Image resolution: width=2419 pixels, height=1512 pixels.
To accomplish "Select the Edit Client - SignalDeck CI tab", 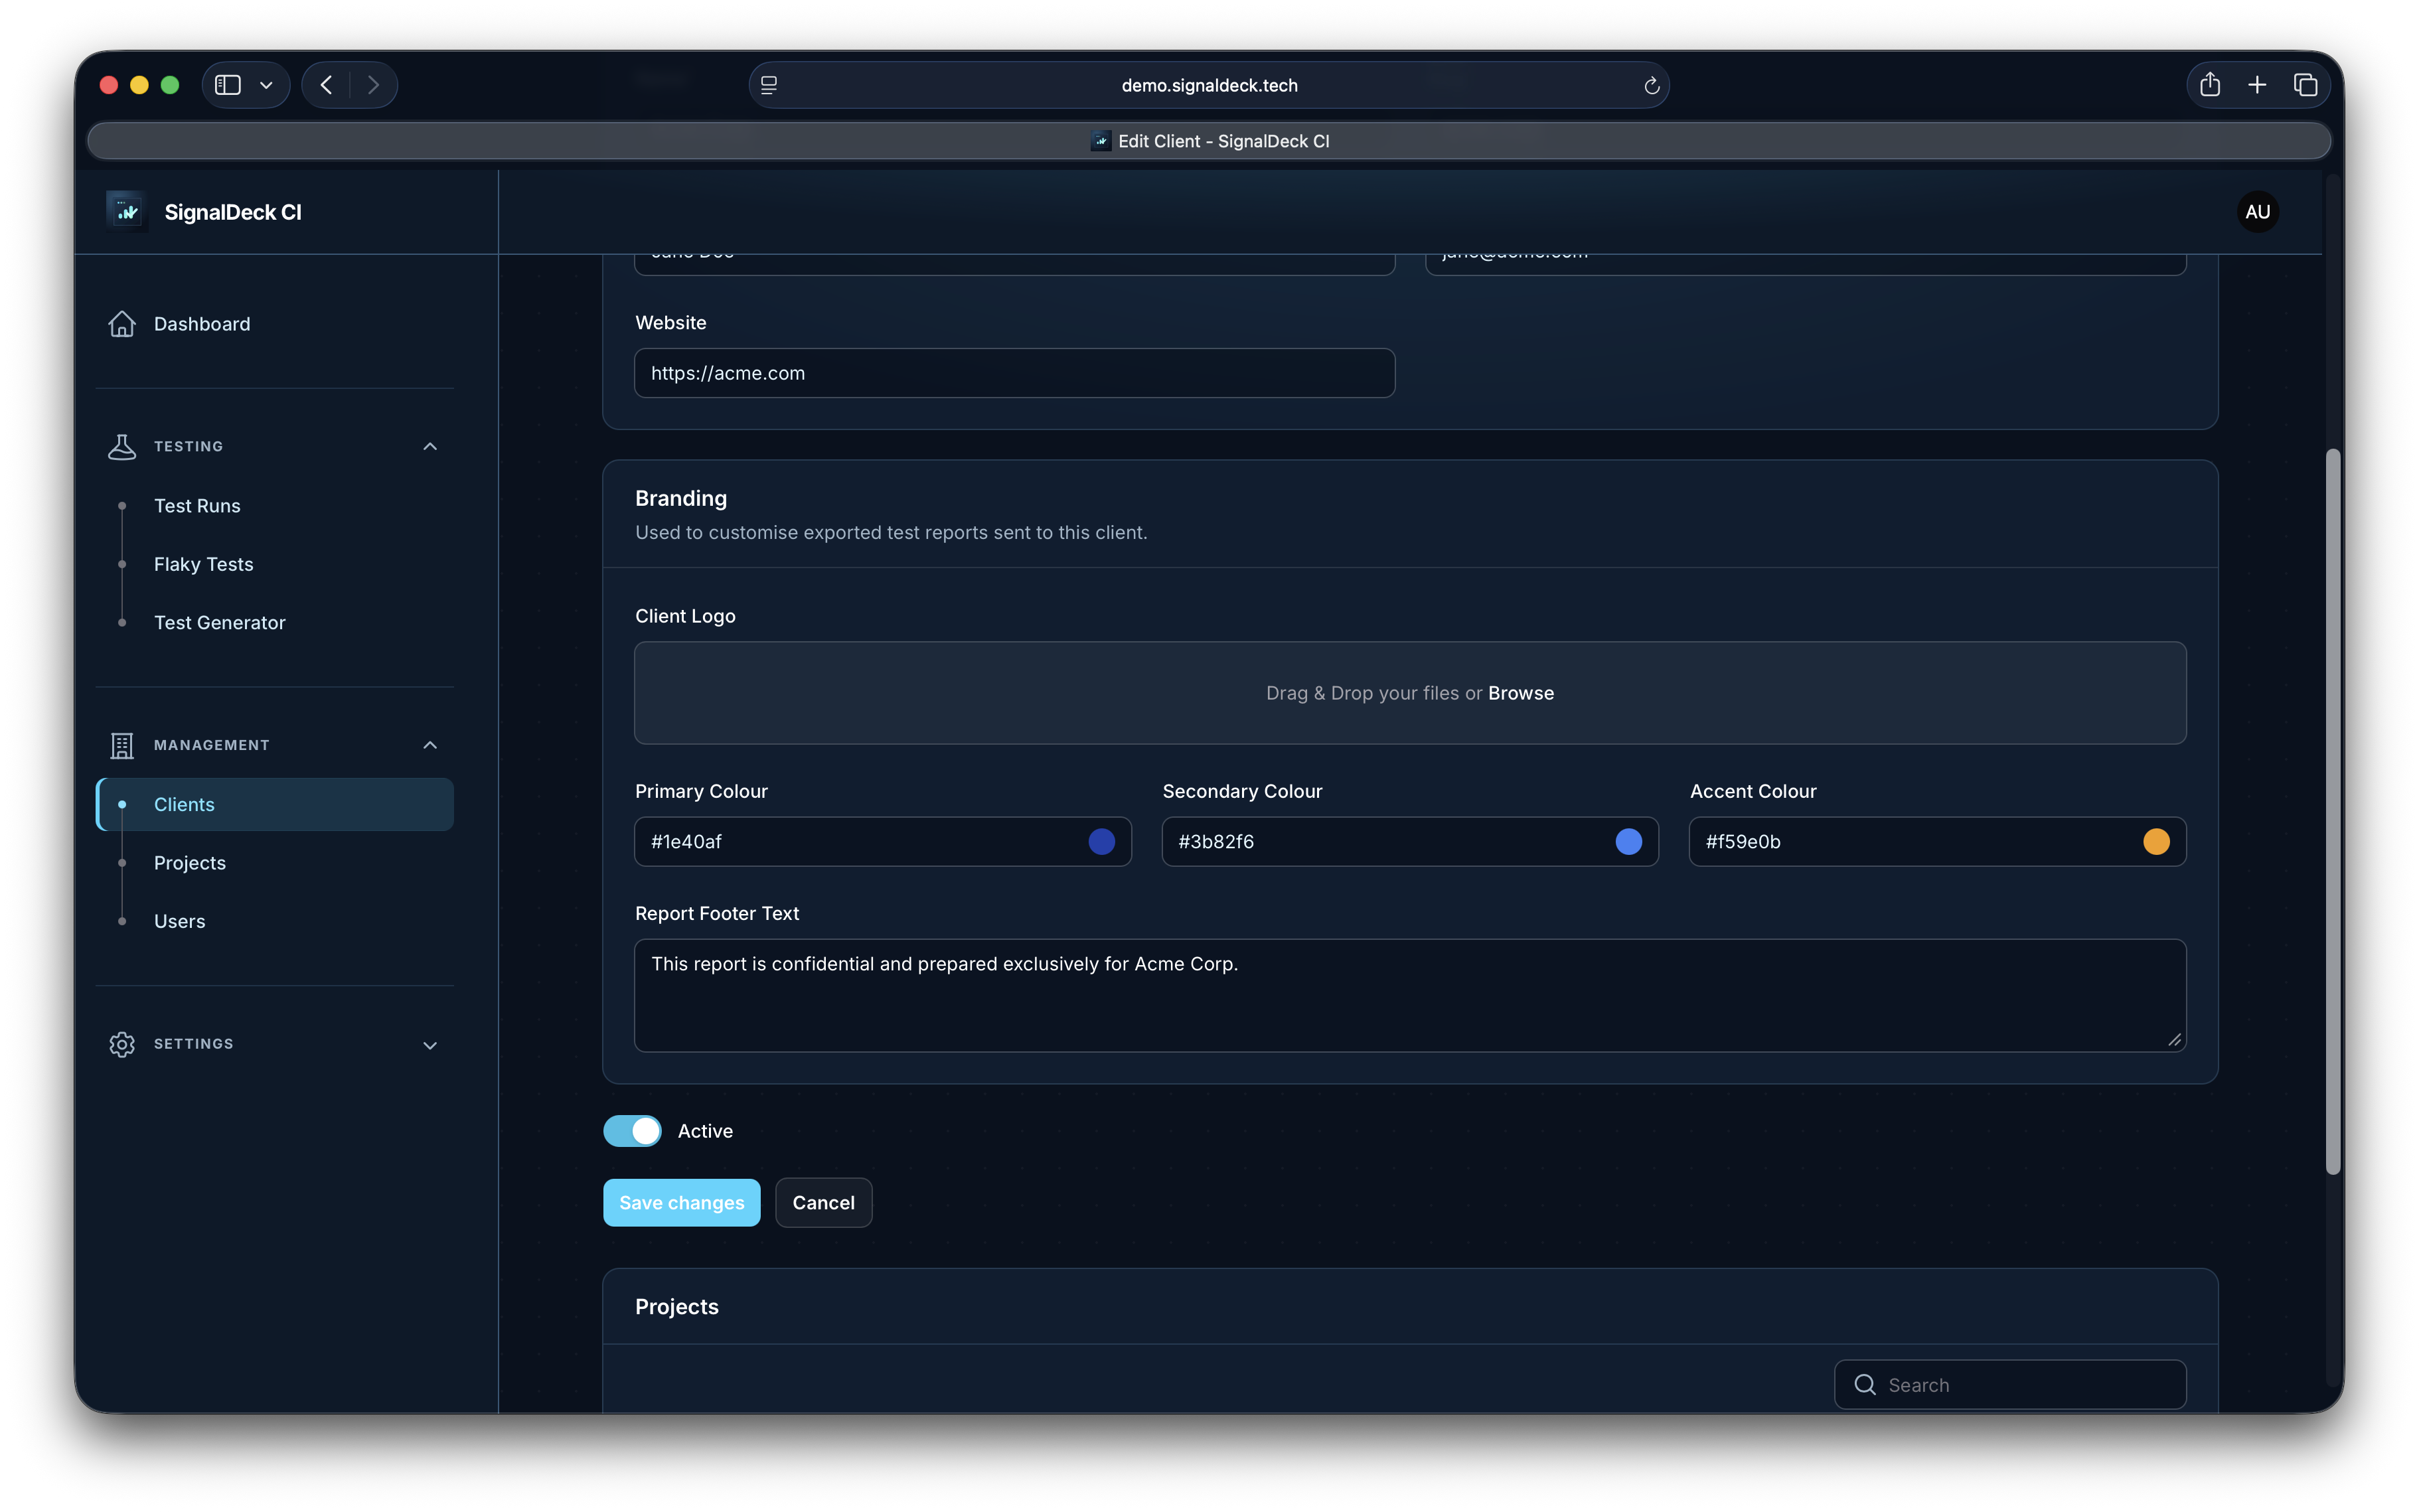I will pyautogui.click(x=1209, y=141).
